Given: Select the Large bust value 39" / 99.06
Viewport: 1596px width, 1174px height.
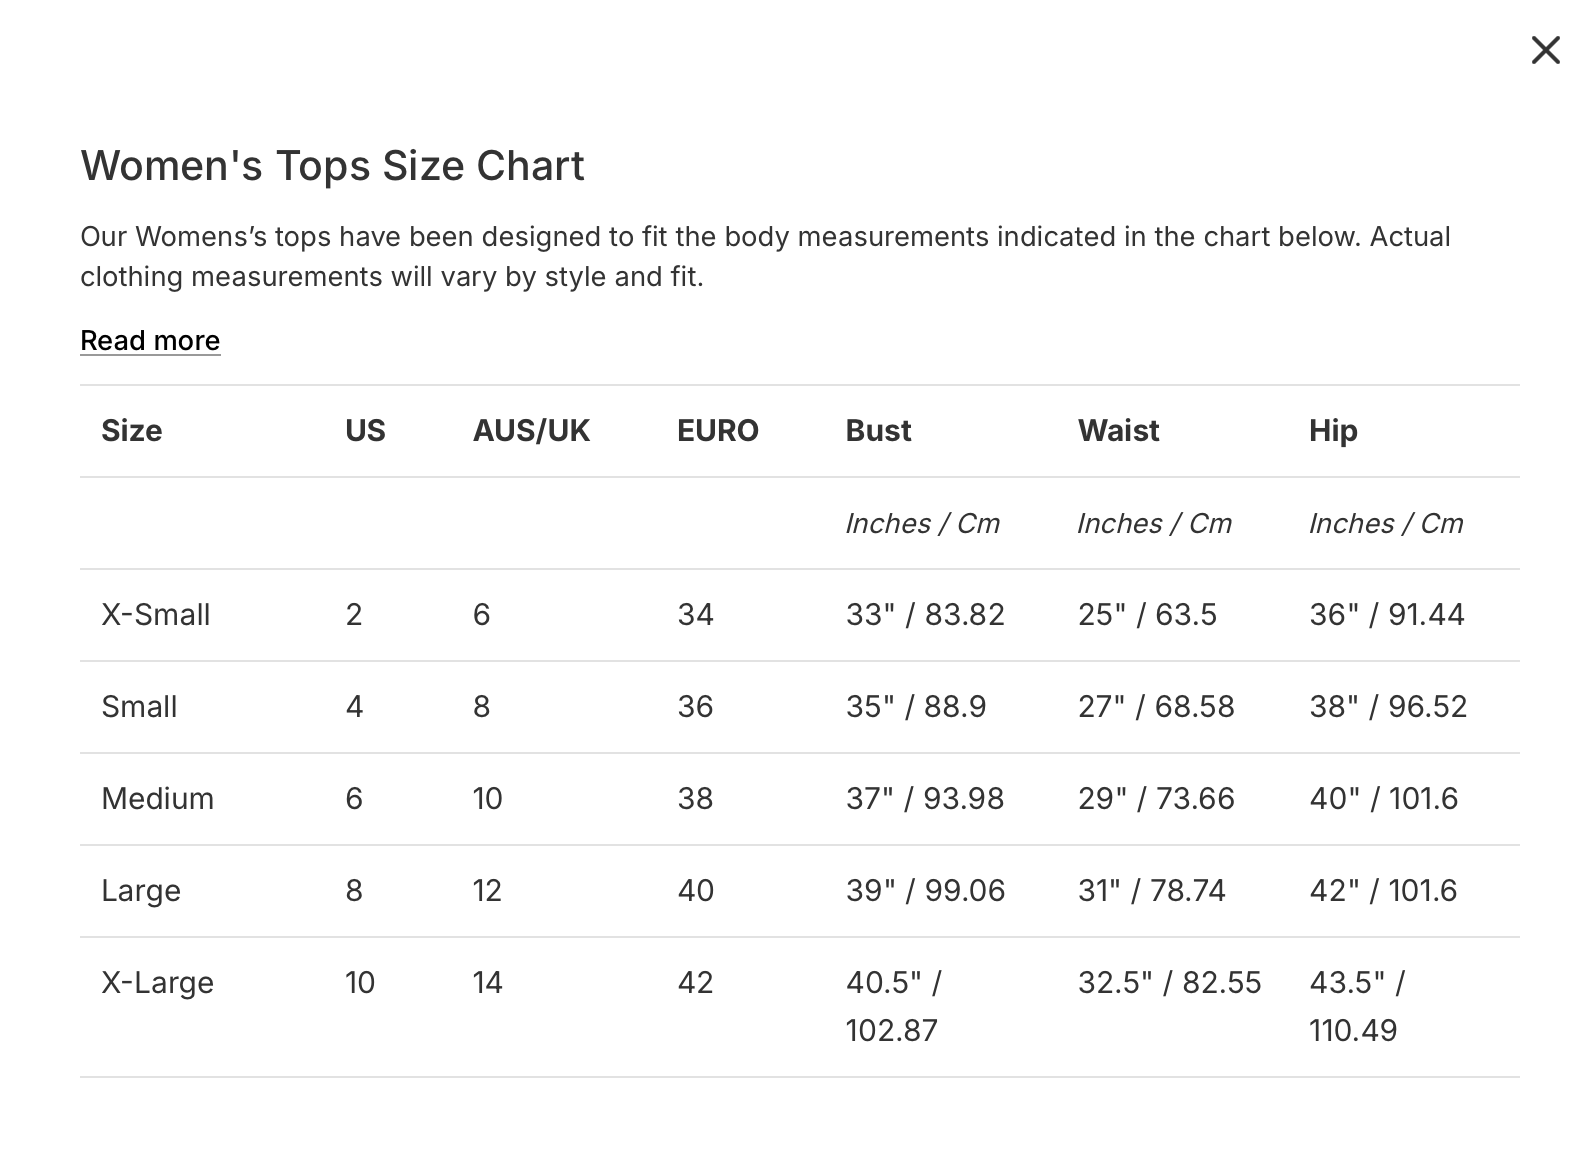Looking at the screenshot, I should [925, 891].
